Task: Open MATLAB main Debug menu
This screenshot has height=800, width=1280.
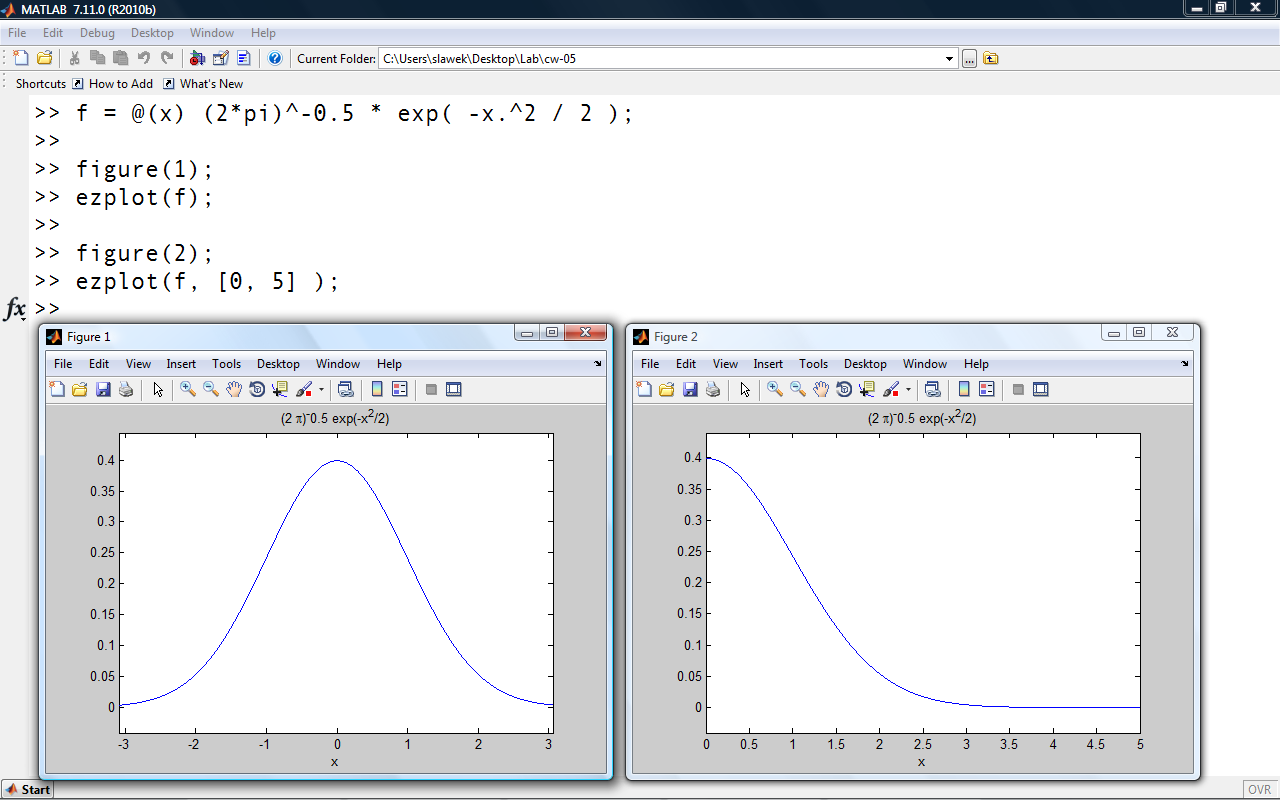Action: pyautogui.click(x=97, y=33)
